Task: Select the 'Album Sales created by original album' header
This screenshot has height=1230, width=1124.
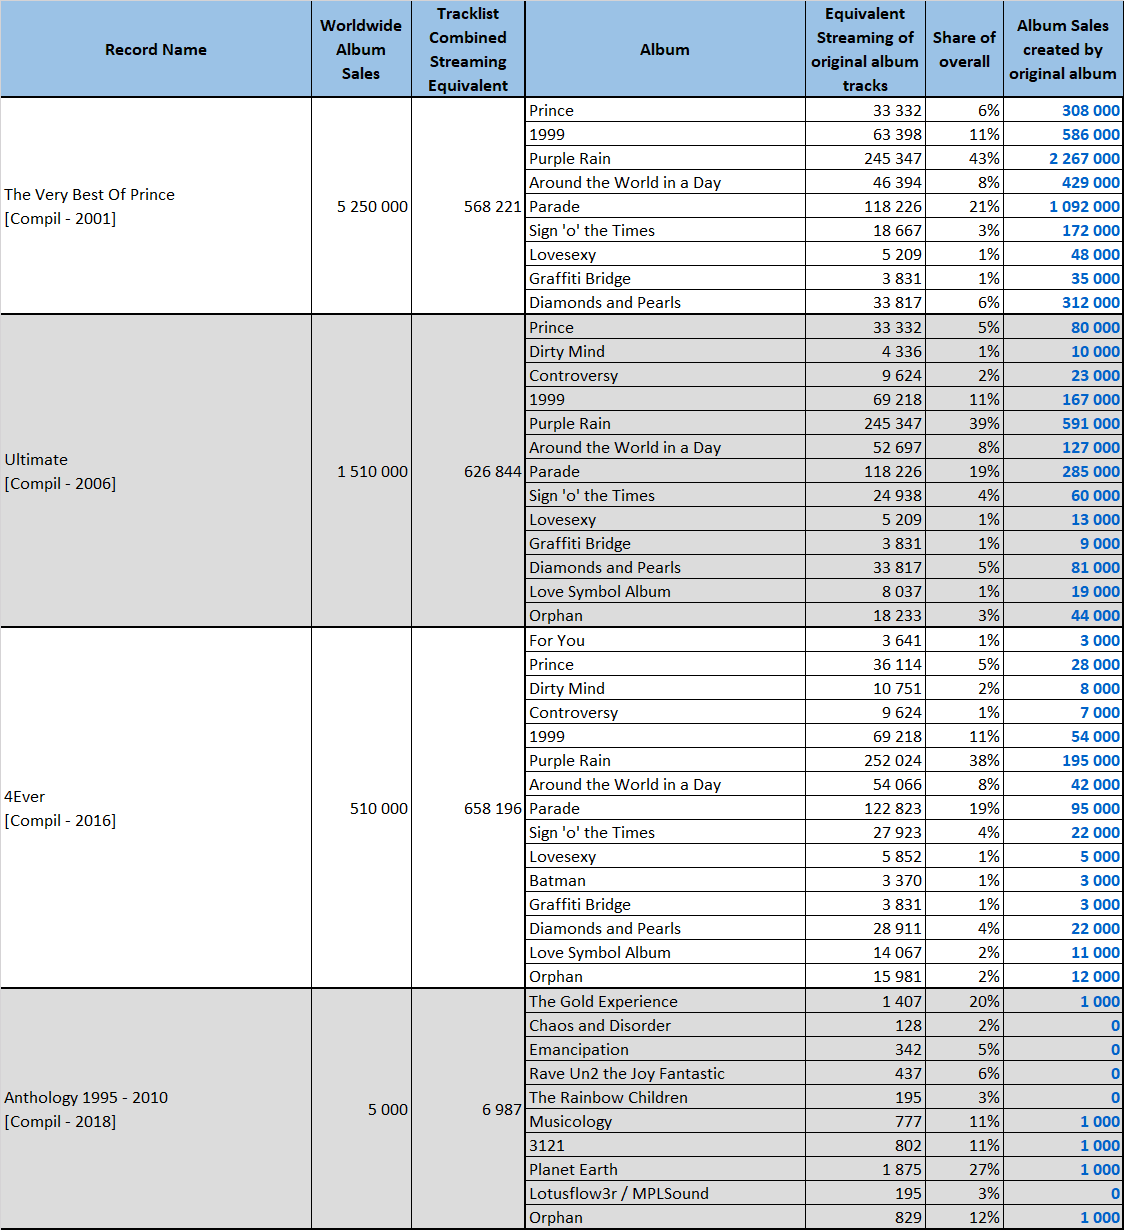Action: pyautogui.click(x=1063, y=49)
